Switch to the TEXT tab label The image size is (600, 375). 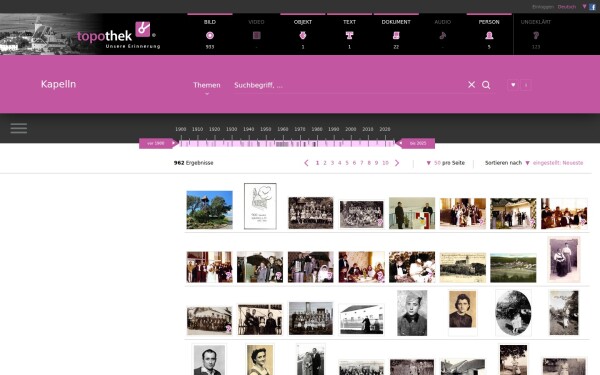click(349, 22)
